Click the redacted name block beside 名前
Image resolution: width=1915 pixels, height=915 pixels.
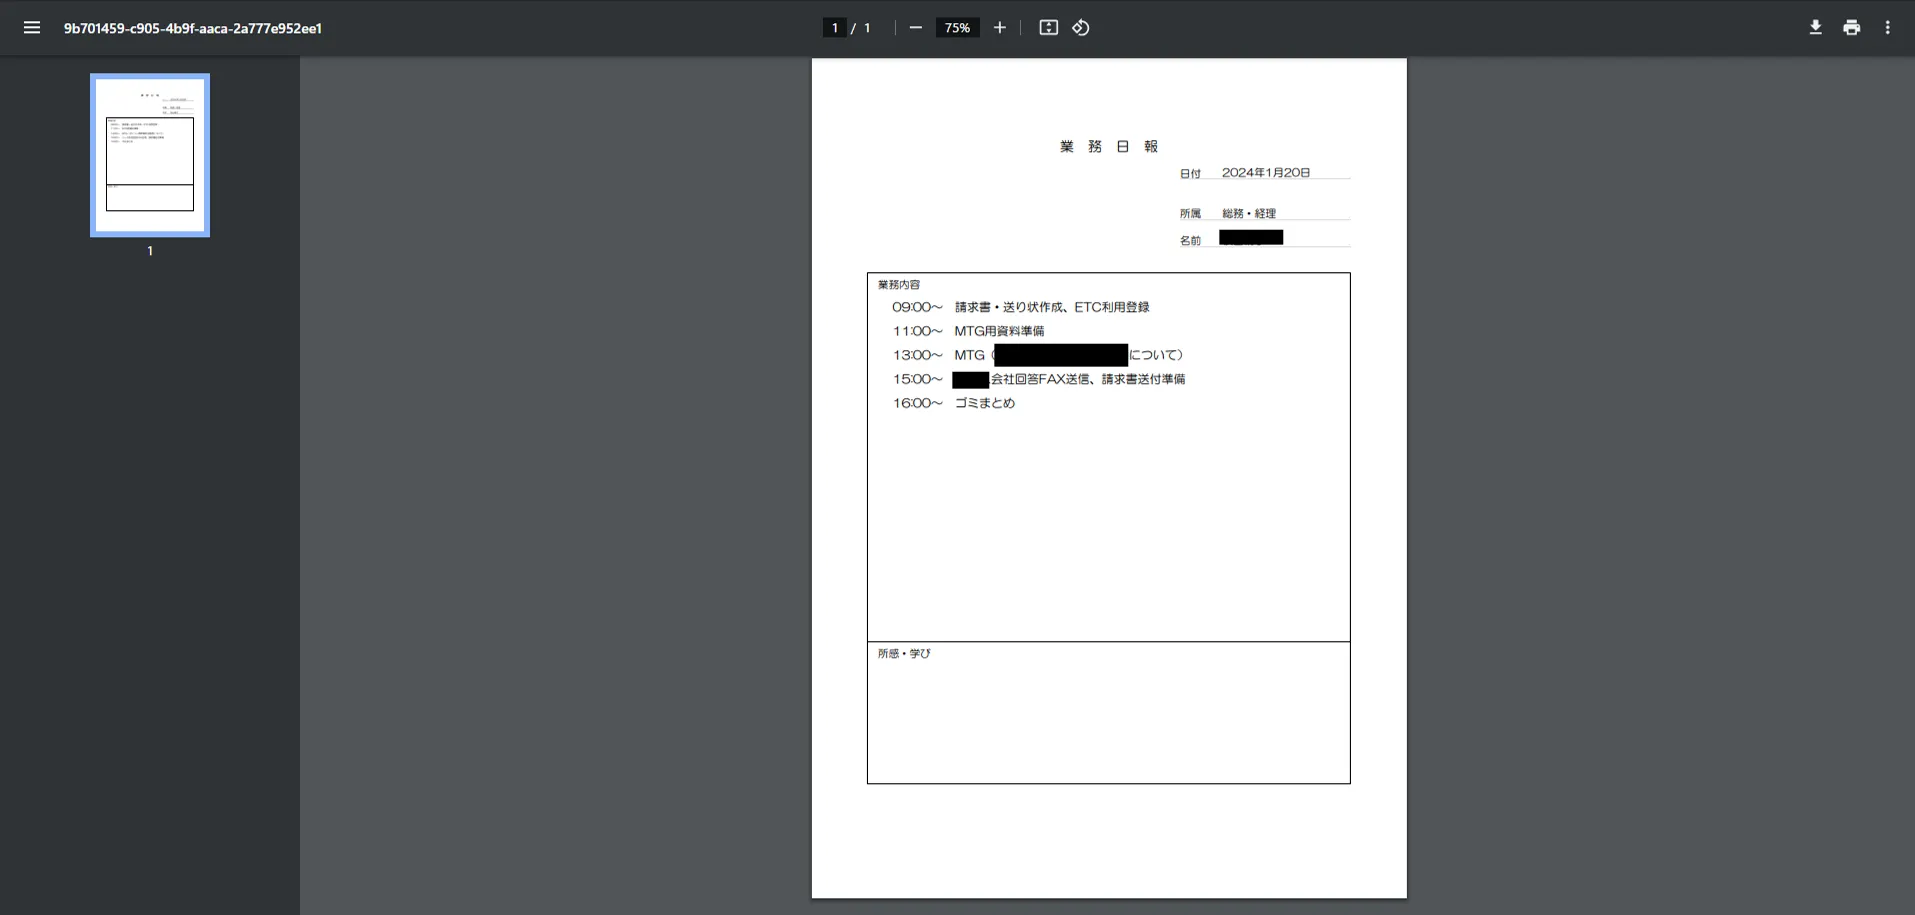(x=1250, y=238)
